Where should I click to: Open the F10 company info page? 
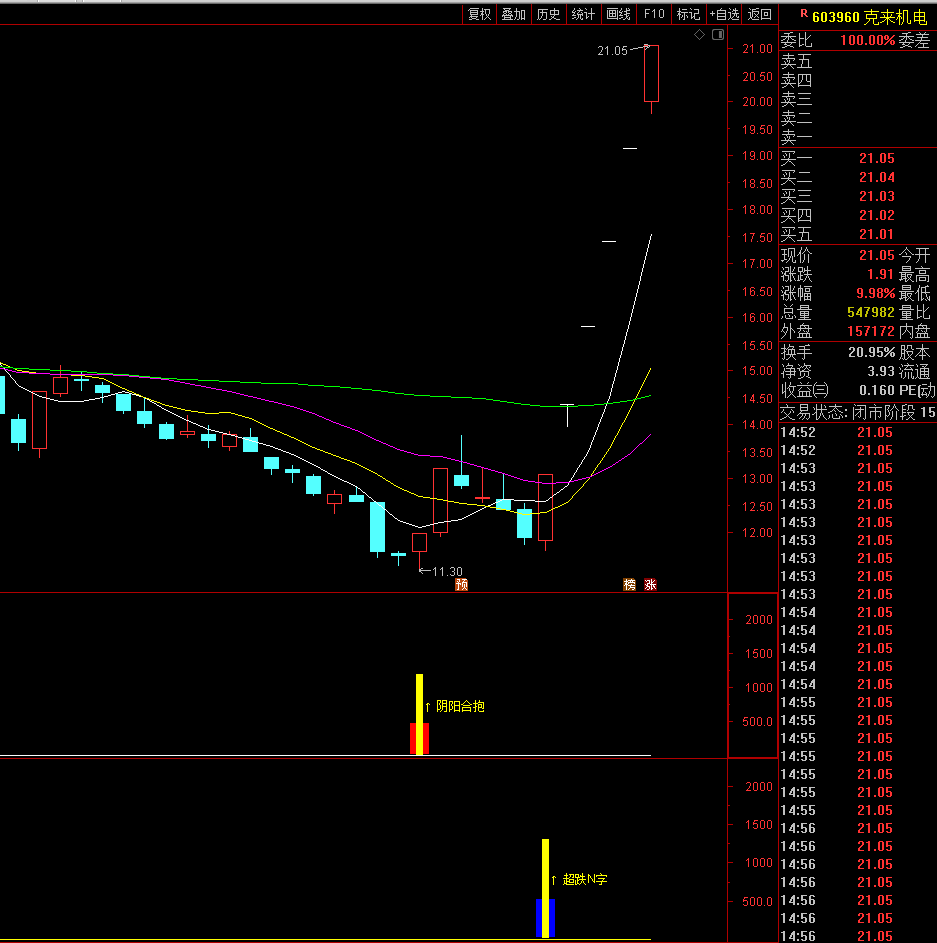654,14
